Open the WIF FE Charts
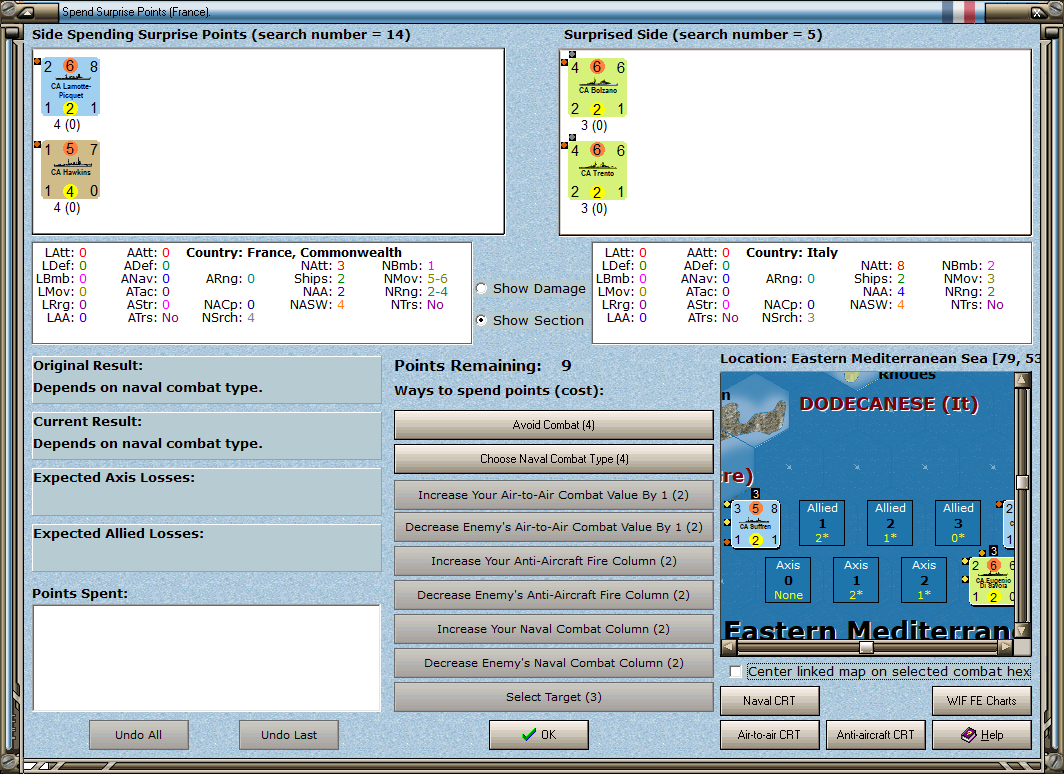 click(982, 701)
